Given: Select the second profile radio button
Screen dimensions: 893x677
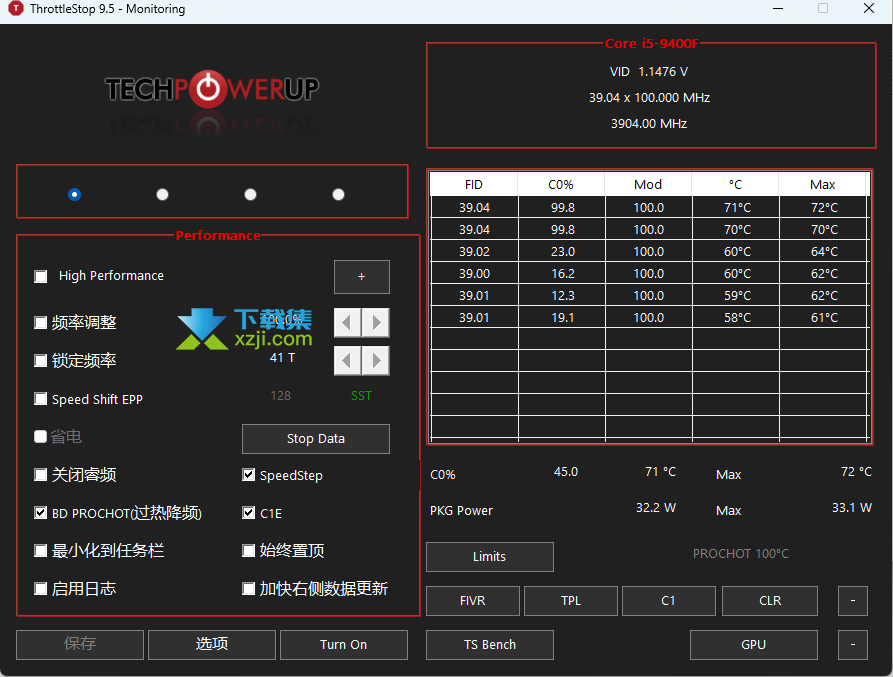Looking at the screenshot, I should tap(162, 195).
